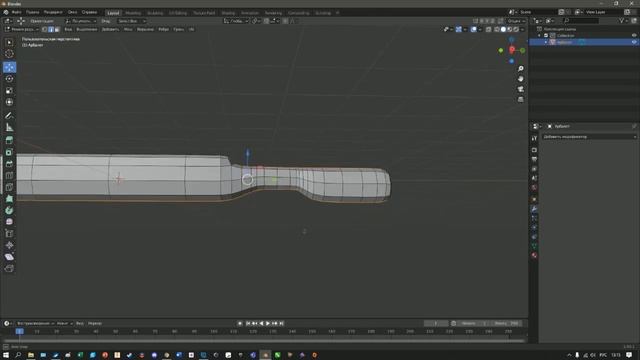Image resolution: width=640 pixels, height=360 pixels.
Task: Click the outliner search field
Action: (x=581, y=20)
